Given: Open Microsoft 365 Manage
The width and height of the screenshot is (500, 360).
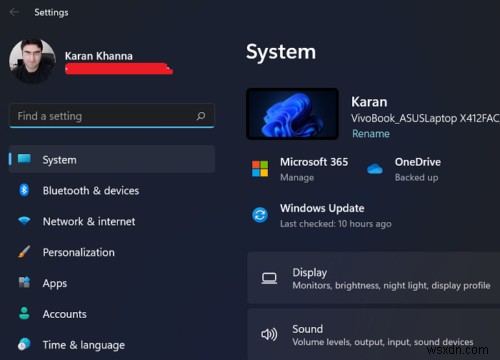Looking at the screenshot, I should [300, 169].
